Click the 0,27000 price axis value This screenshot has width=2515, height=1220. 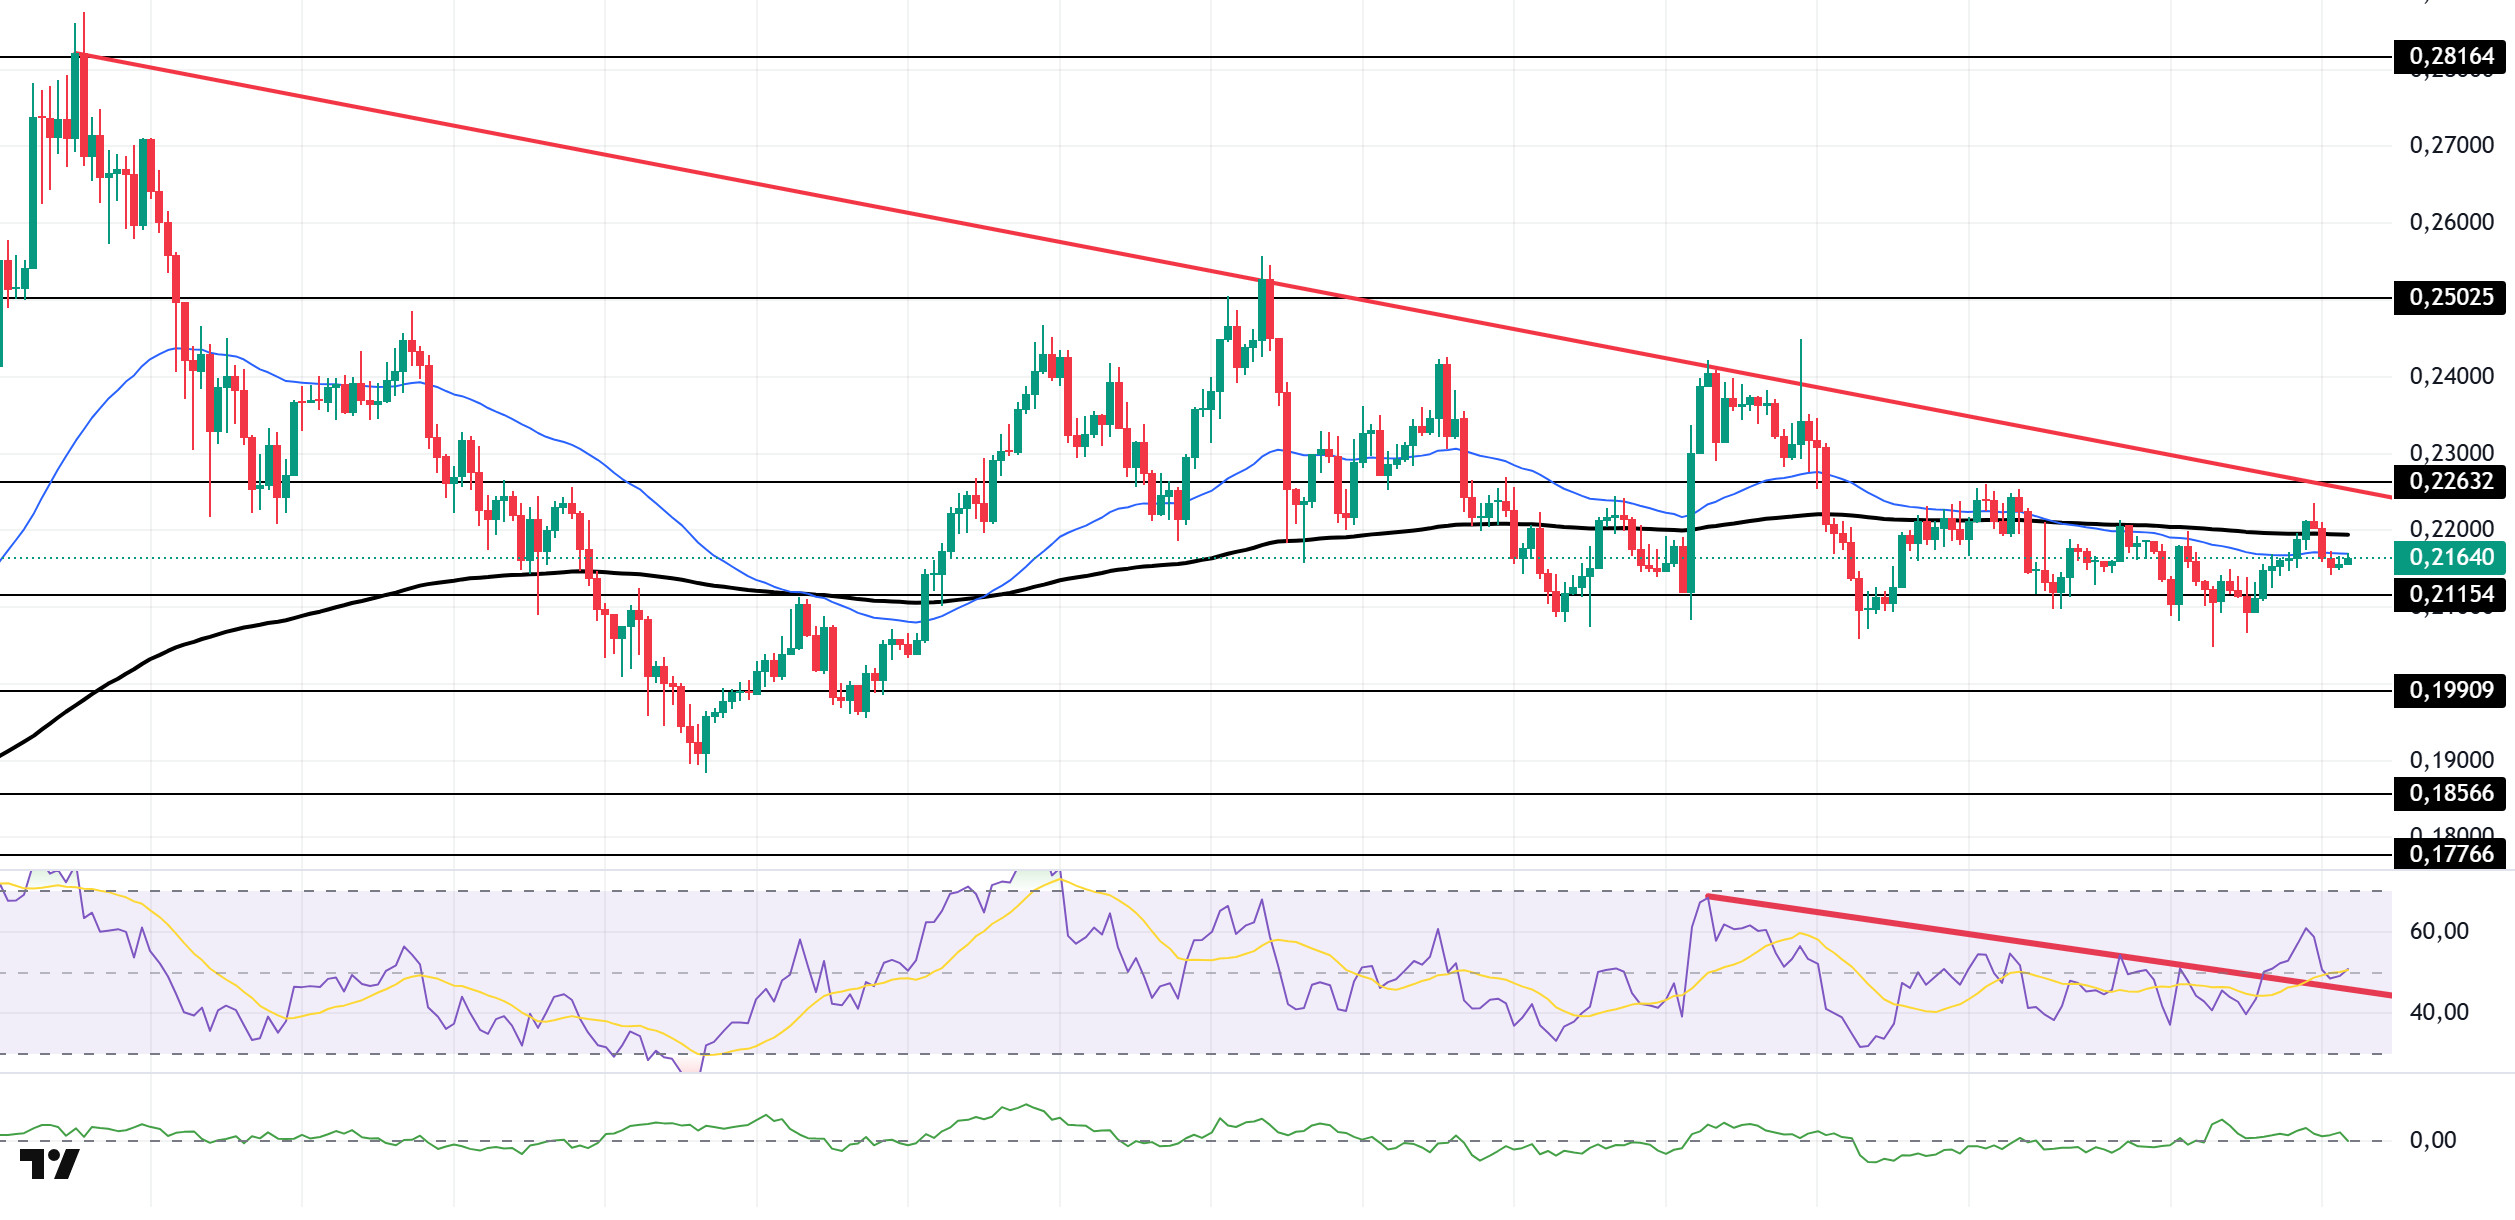pyautogui.click(x=2452, y=146)
